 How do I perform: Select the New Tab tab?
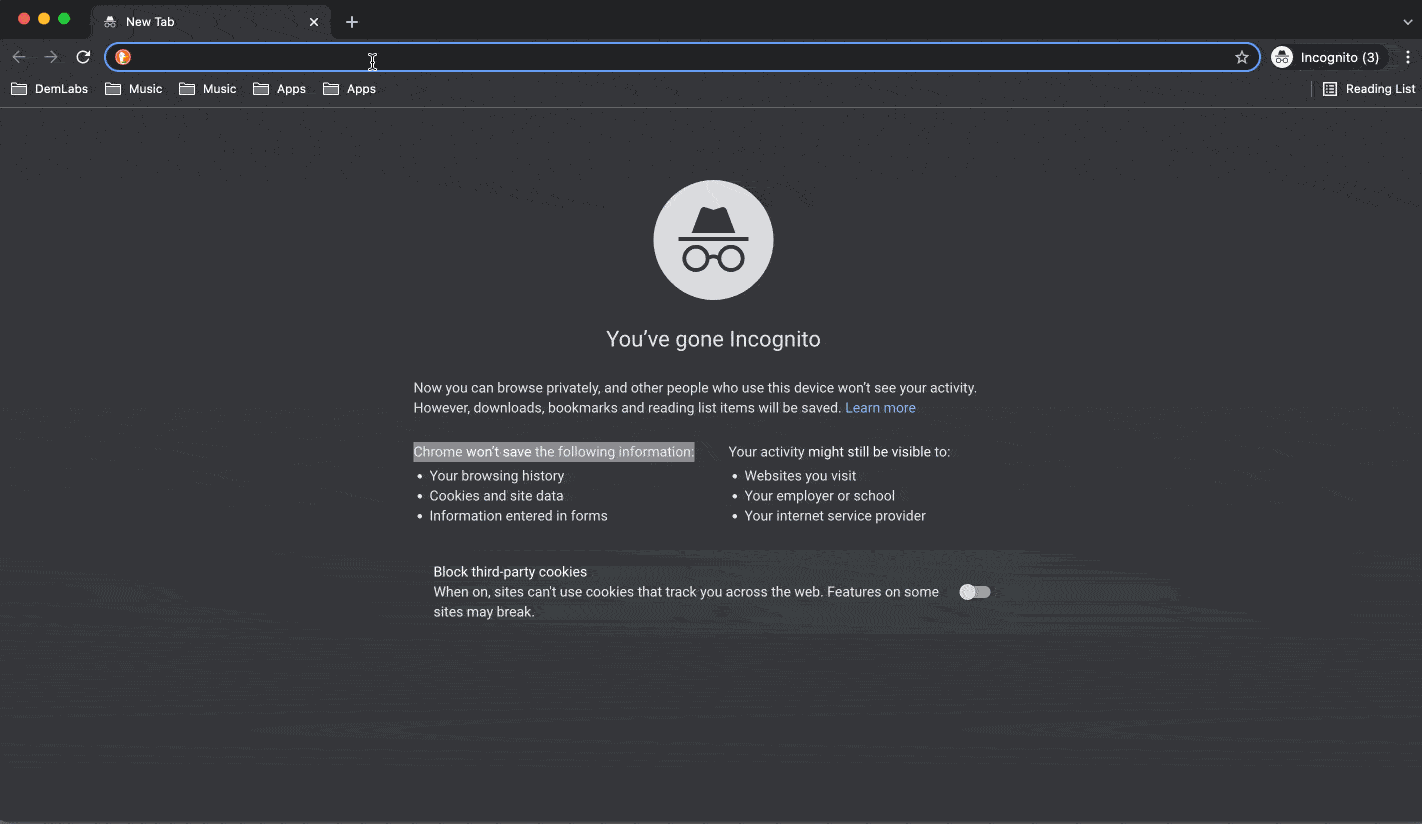click(x=210, y=22)
